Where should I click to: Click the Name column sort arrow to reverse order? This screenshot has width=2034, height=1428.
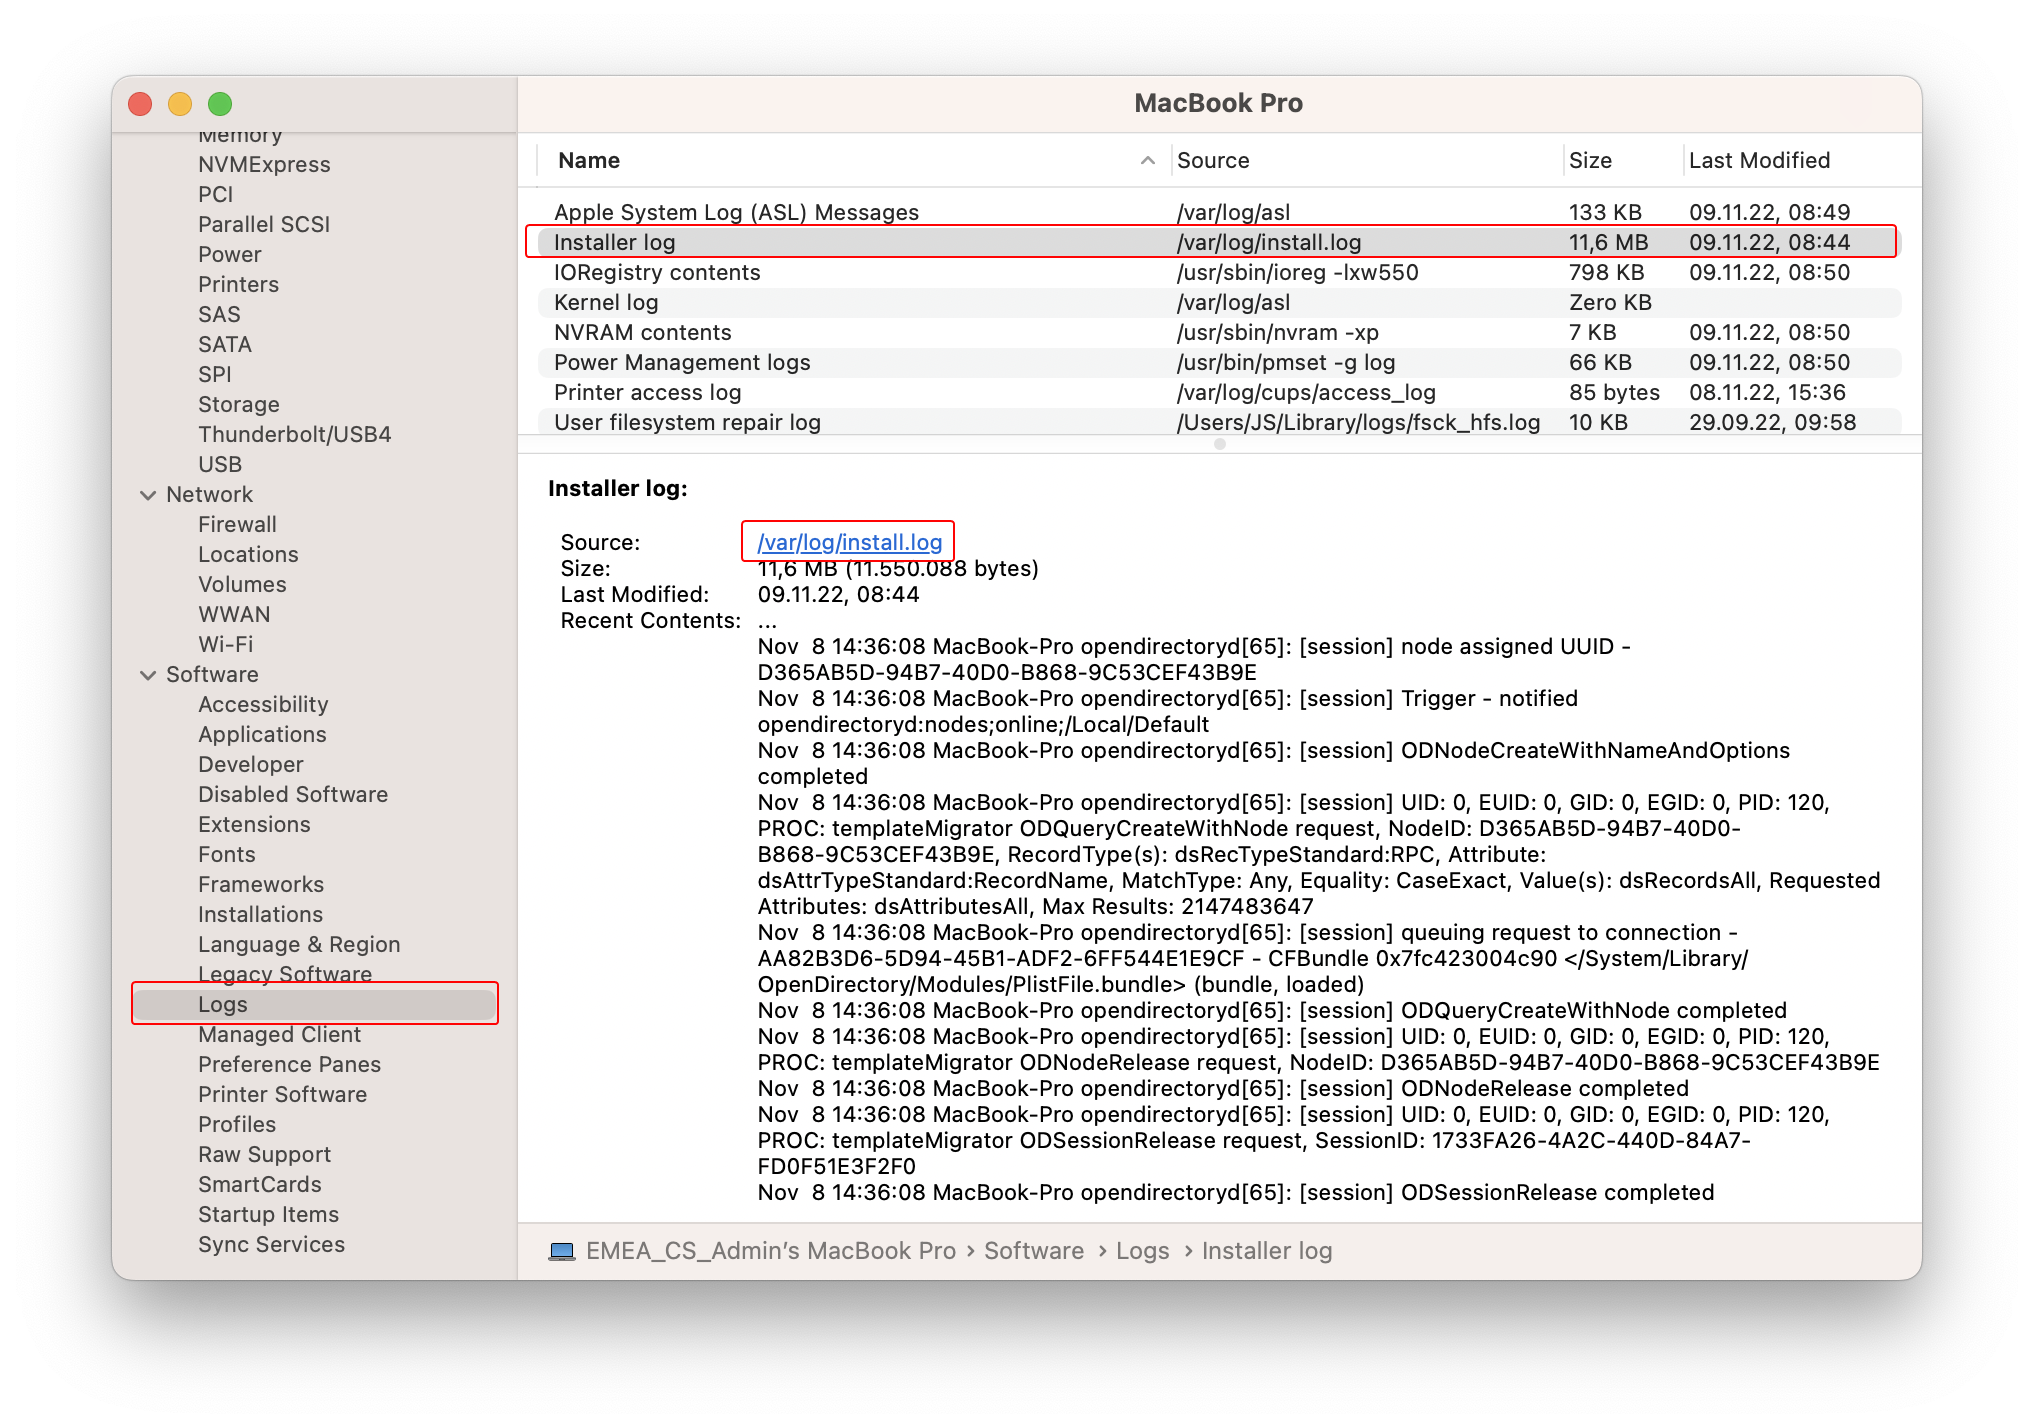point(1146,161)
